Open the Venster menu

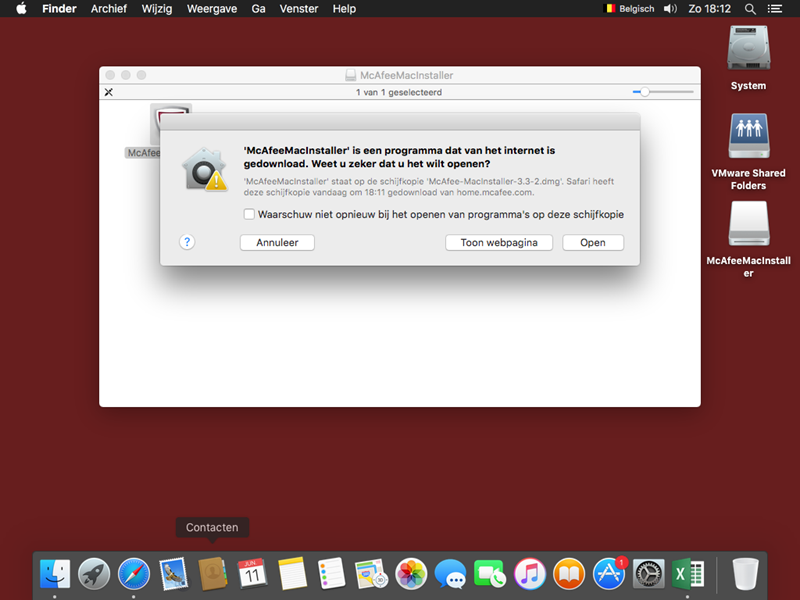pyautogui.click(x=298, y=9)
